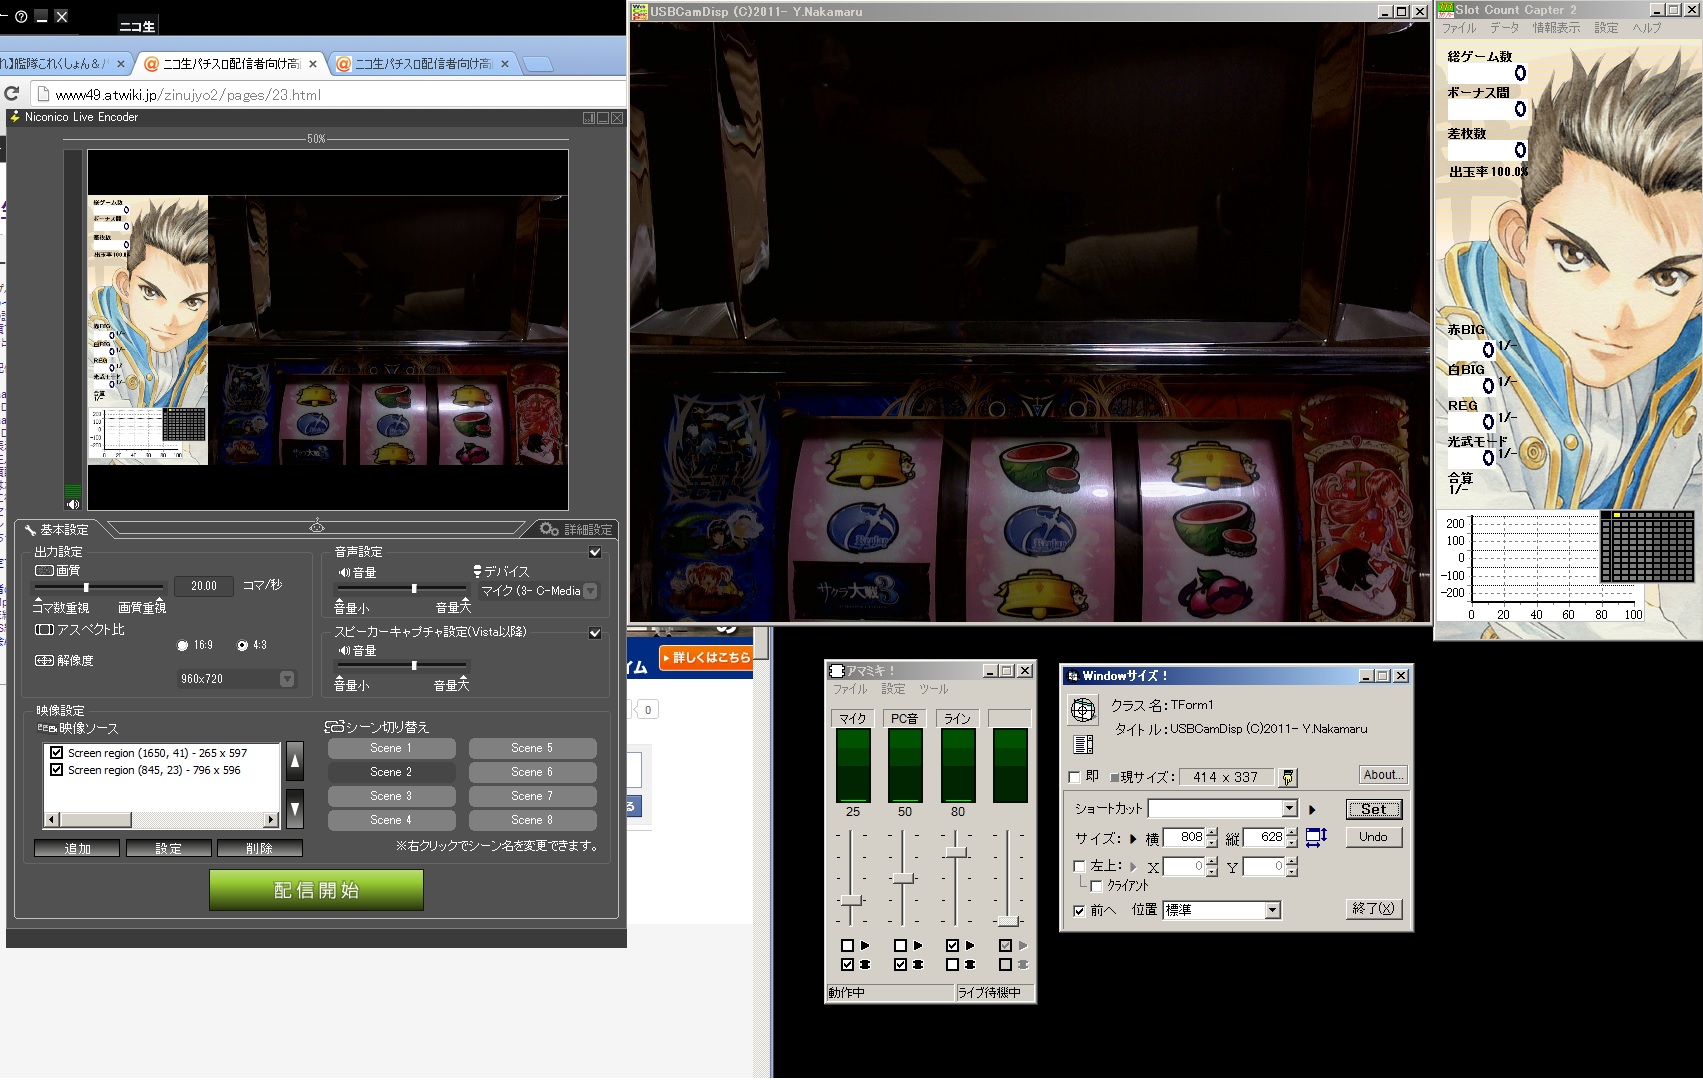Click the USBCamDisp title bar icon
Image resolution: width=1703 pixels, height=1080 pixels.
tap(640, 11)
